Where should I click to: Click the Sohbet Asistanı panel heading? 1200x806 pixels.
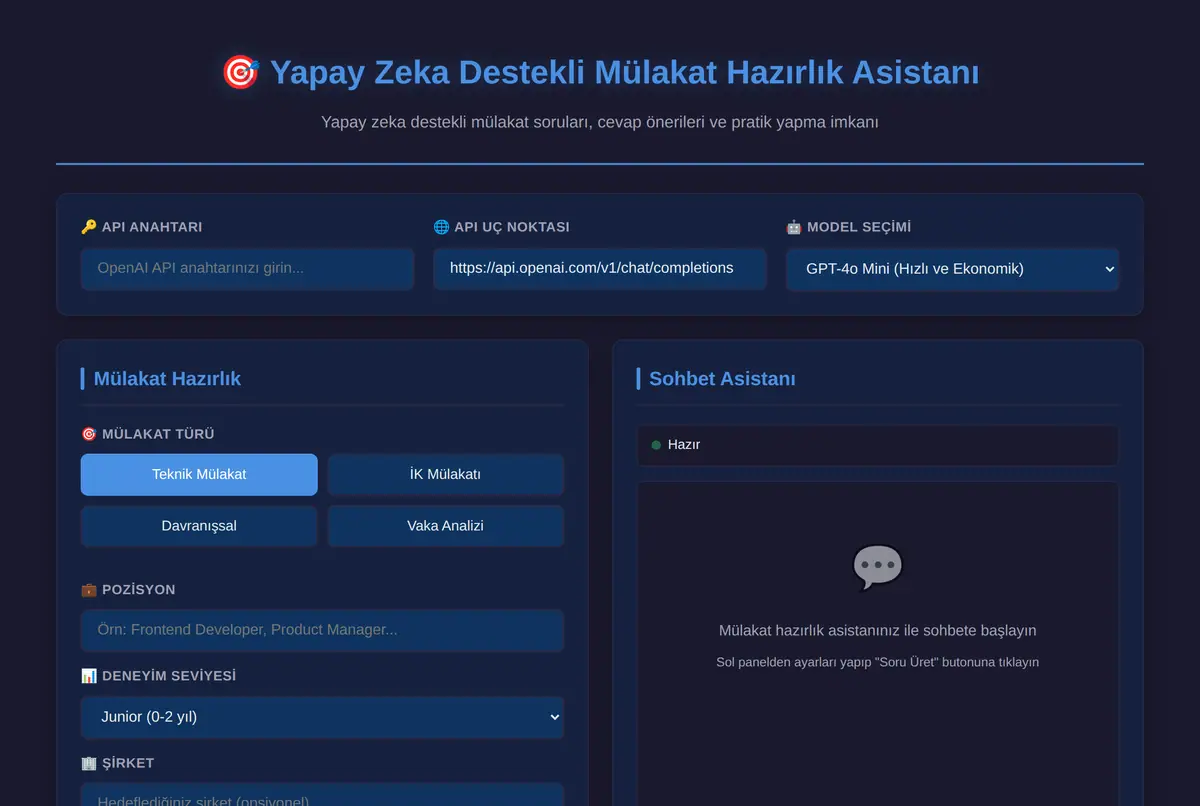pos(722,379)
